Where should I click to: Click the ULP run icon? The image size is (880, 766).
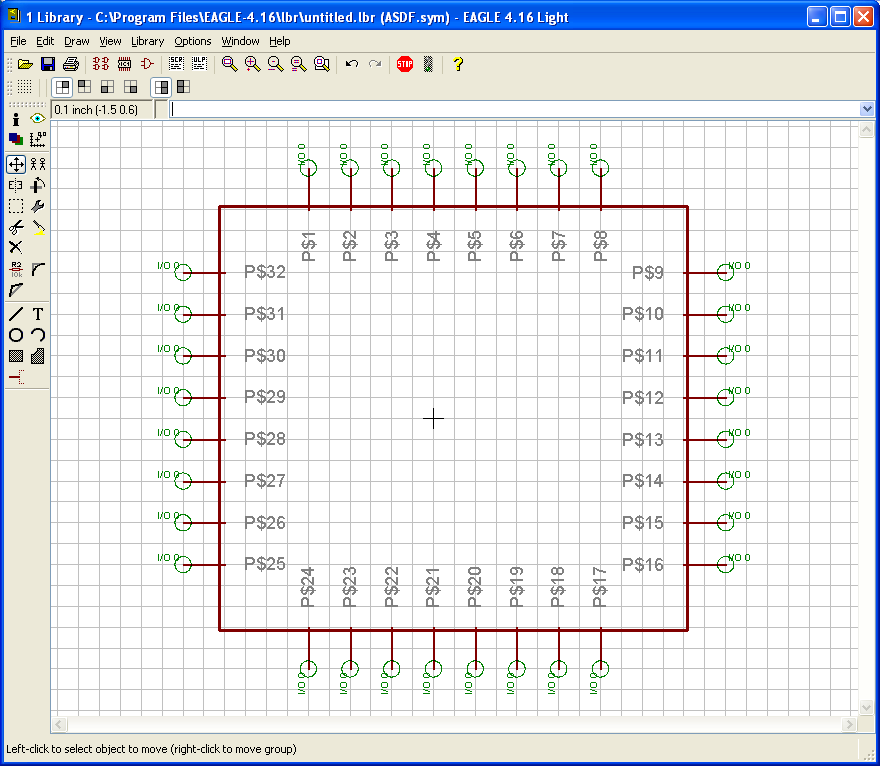pyautogui.click(x=199, y=64)
